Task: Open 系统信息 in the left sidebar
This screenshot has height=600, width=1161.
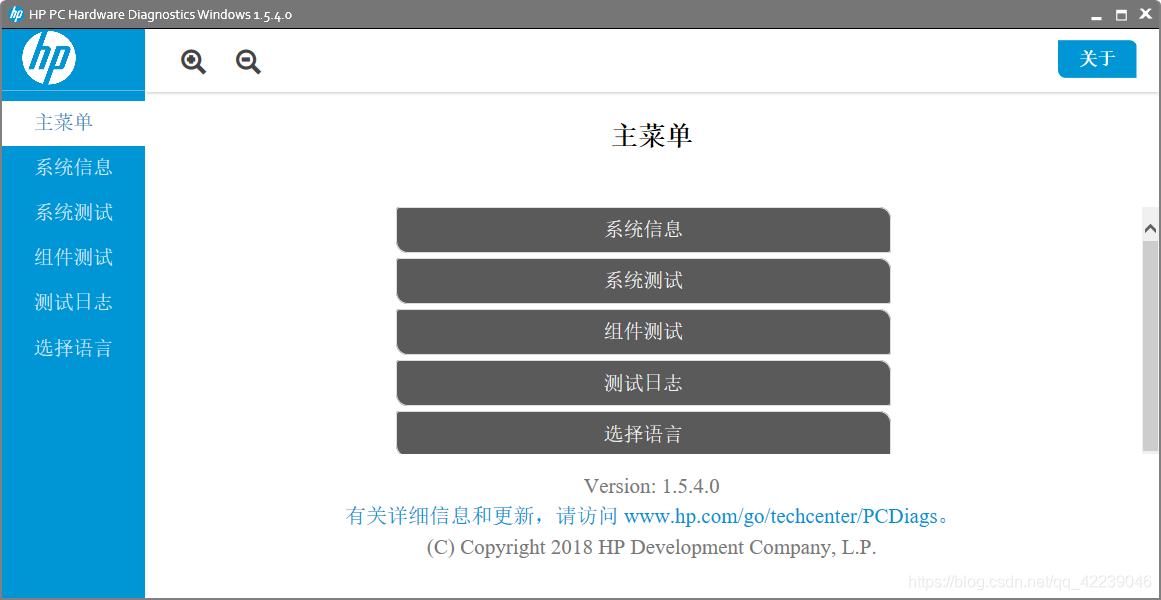Action: point(73,167)
